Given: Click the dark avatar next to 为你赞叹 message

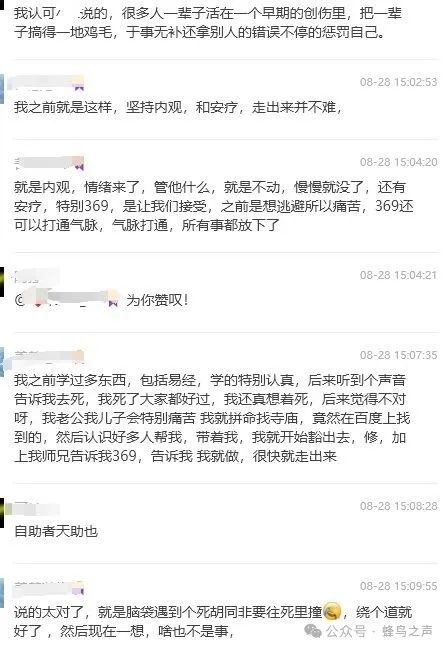Looking at the screenshot, I should click(x=2, y=281).
